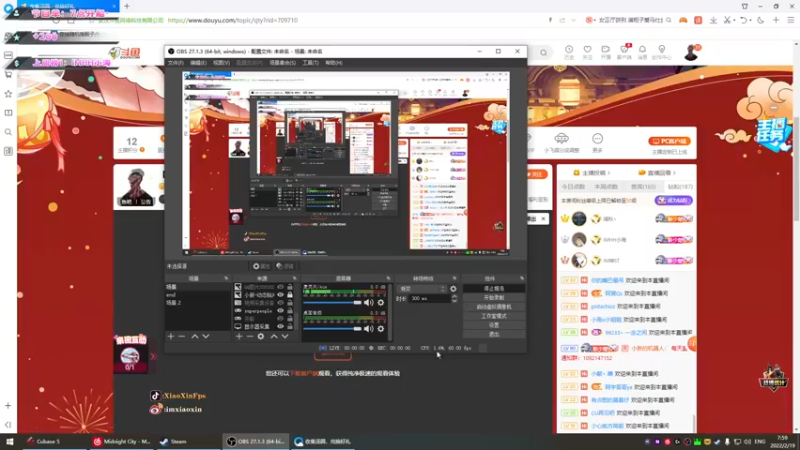Adjust the 麦克风/Aux volume slider
Image resolution: width=800 pixels, height=450 pixels.
coord(332,303)
